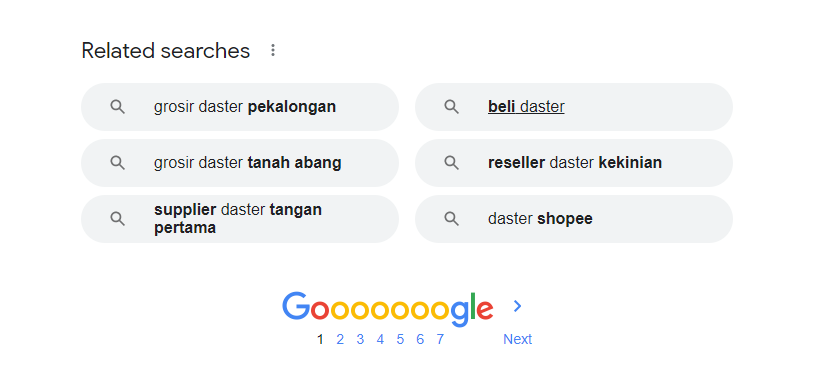This screenshot has width=821, height=385.
Task: Open the grosir daster pekalongan suggestion
Action: click(x=240, y=107)
